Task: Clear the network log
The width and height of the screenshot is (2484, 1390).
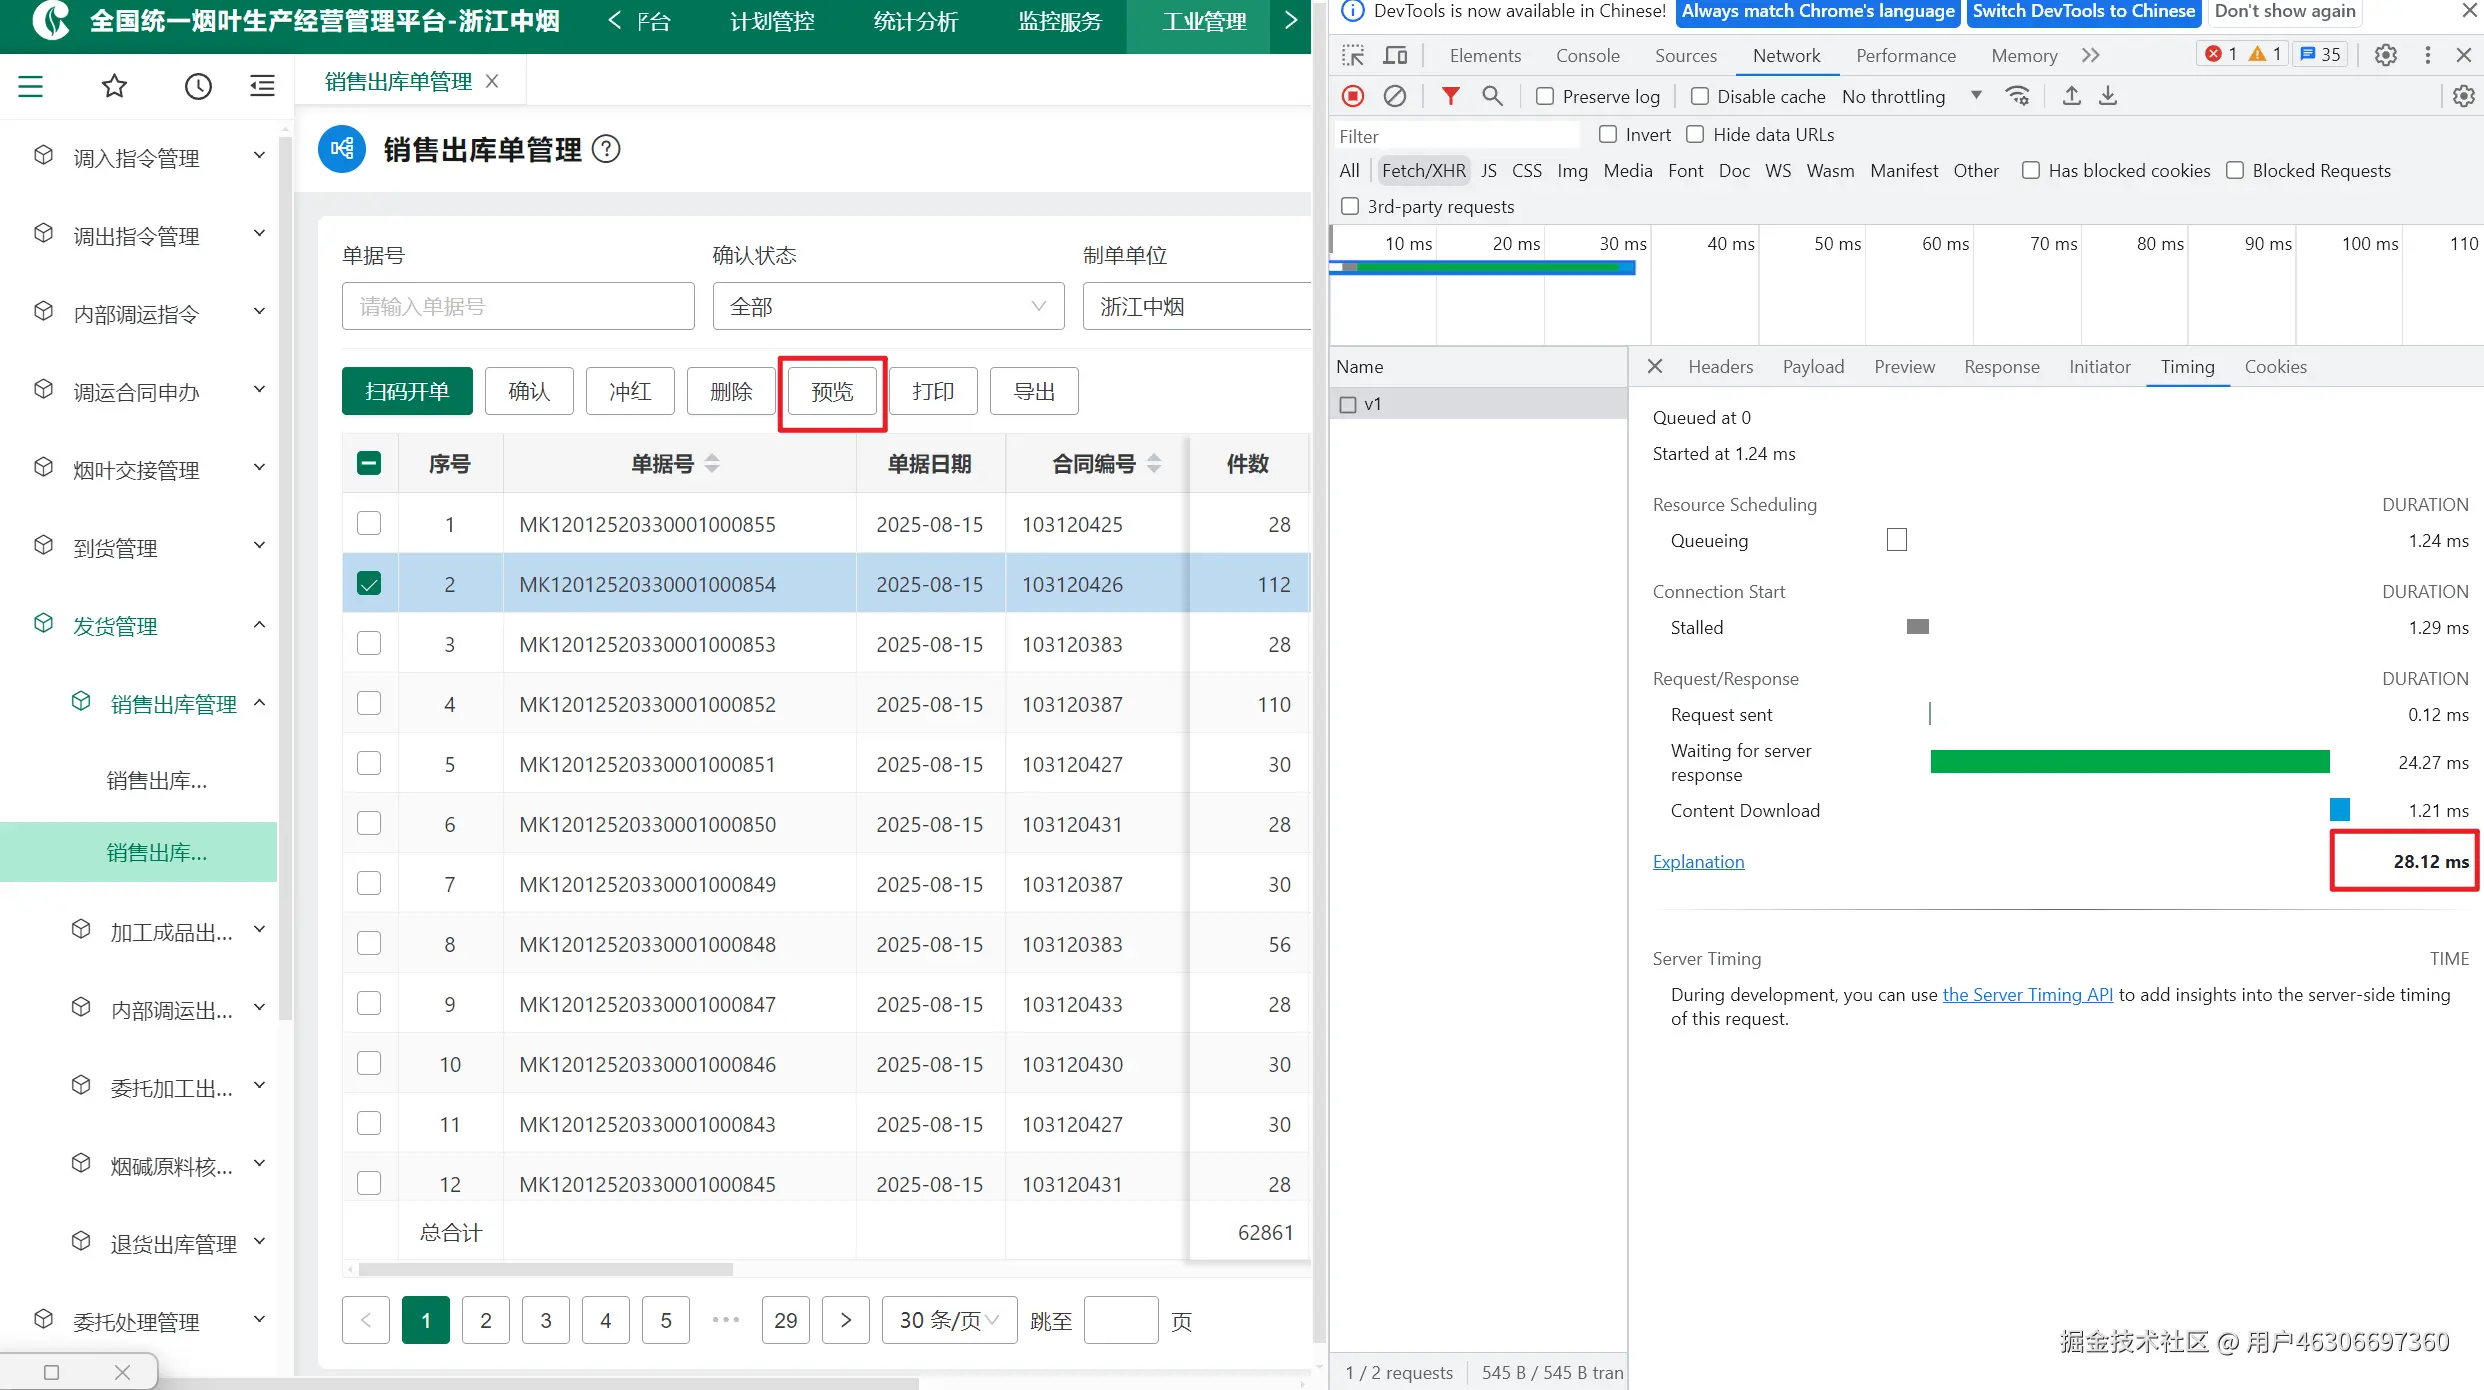Action: coord(1394,96)
